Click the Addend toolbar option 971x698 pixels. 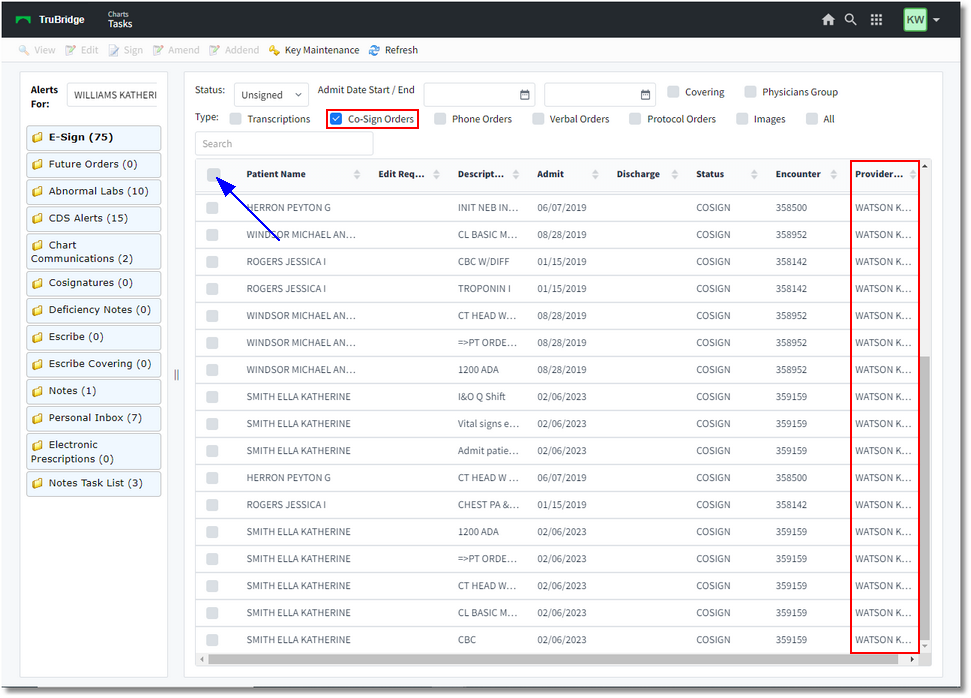(x=234, y=50)
